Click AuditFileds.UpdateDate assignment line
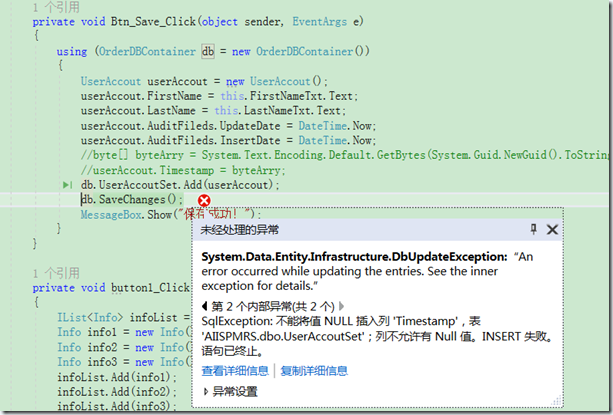This screenshot has height=415, width=613. (228, 126)
